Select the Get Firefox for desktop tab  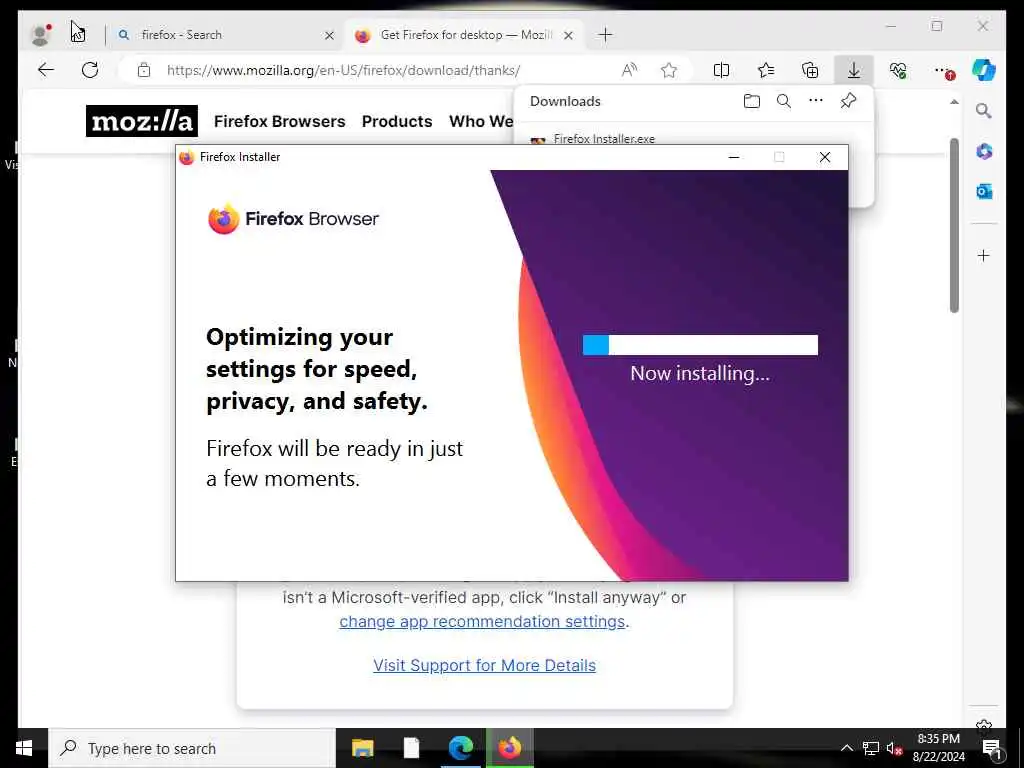(x=466, y=35)
